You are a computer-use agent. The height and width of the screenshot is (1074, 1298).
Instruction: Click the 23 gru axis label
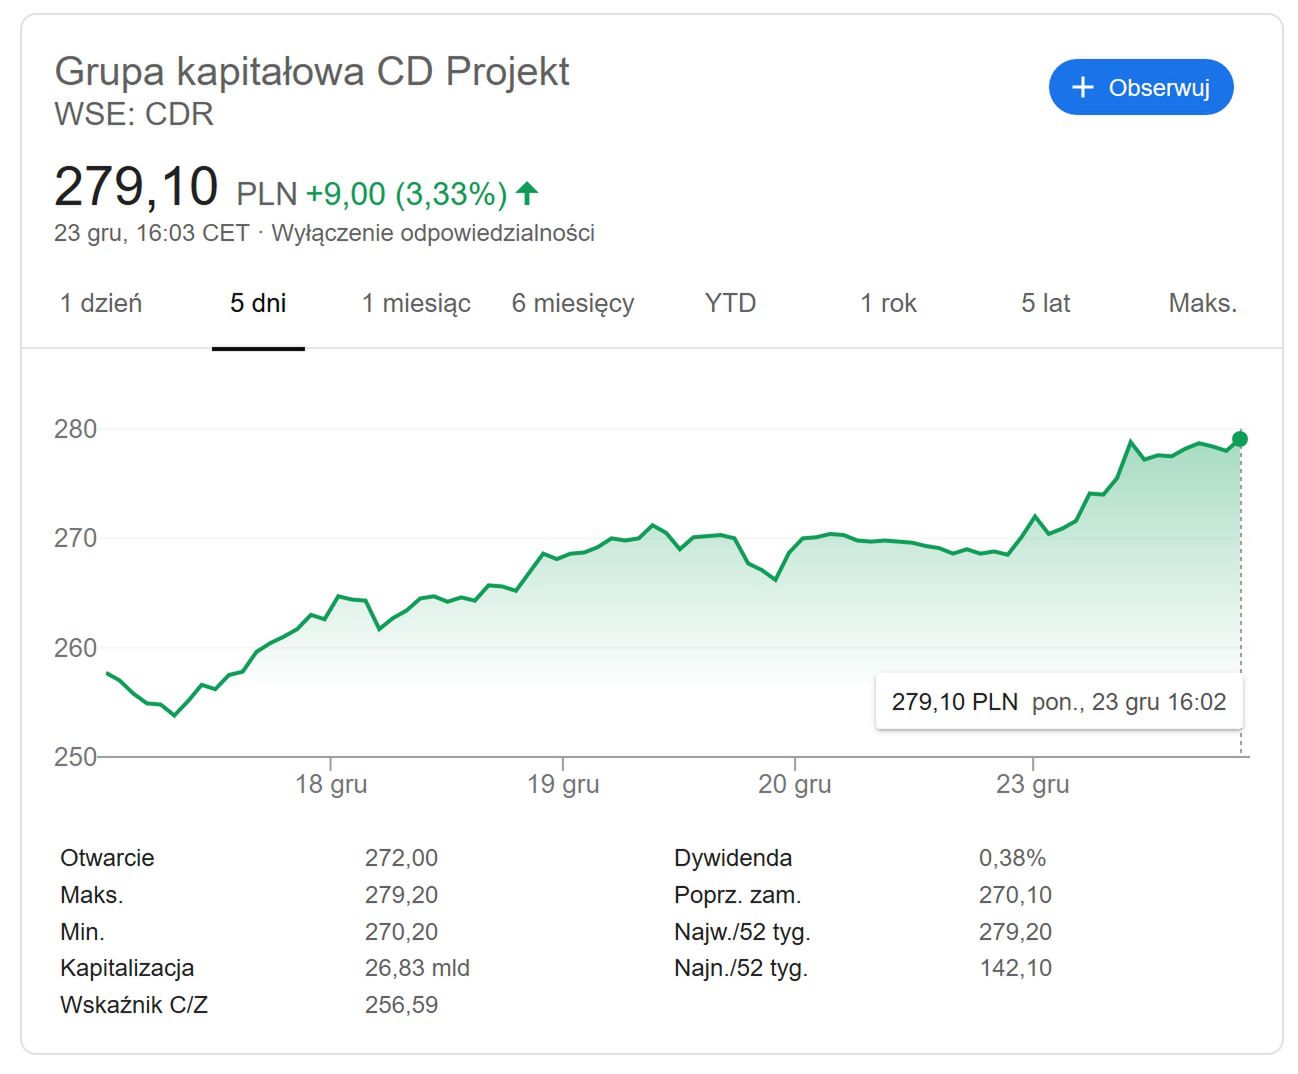(1032, 784)
